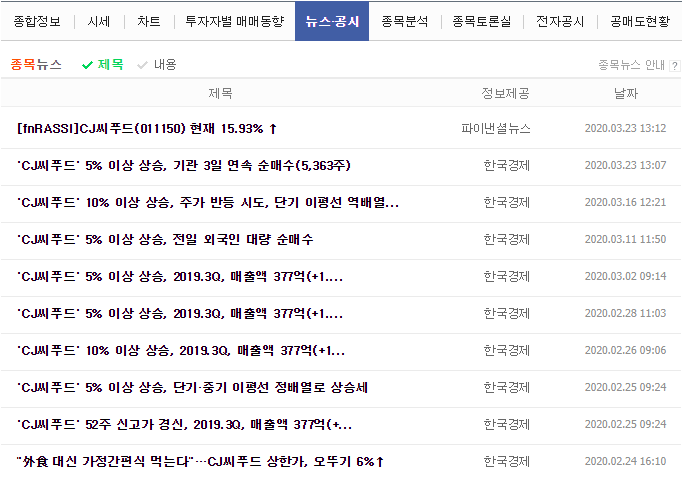
Task: Open the 종목뉴스 안내 help icon
Action: [x=675, y=66]
